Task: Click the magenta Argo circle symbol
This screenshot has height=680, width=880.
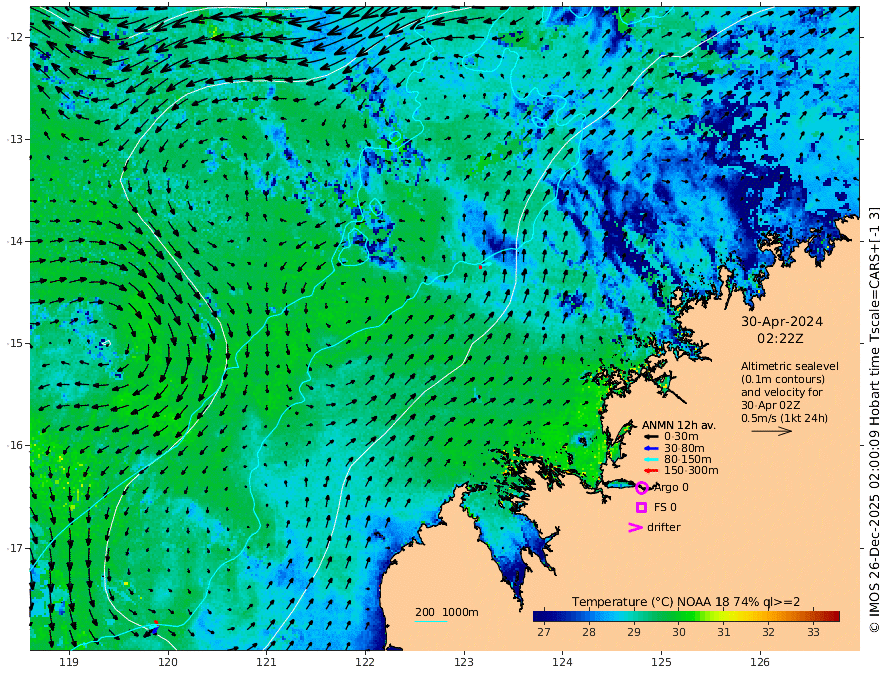Action: (x=642, y=487)
